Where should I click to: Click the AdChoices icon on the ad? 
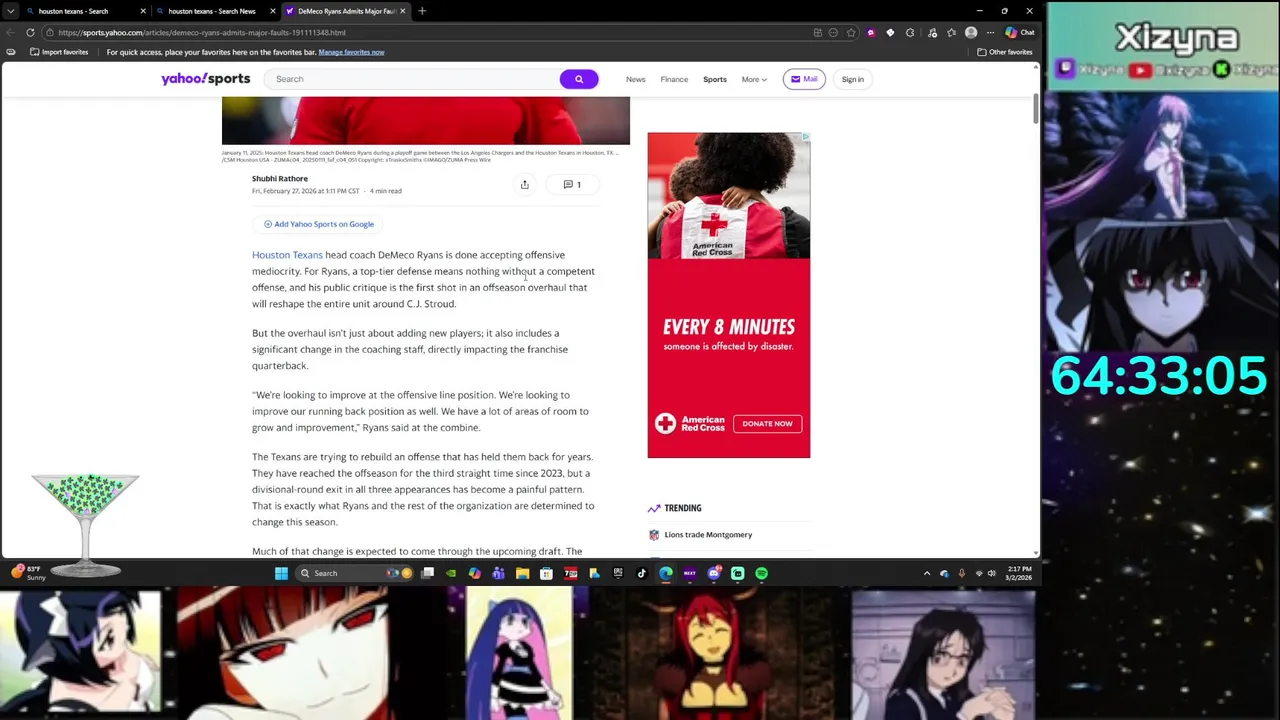805,137
